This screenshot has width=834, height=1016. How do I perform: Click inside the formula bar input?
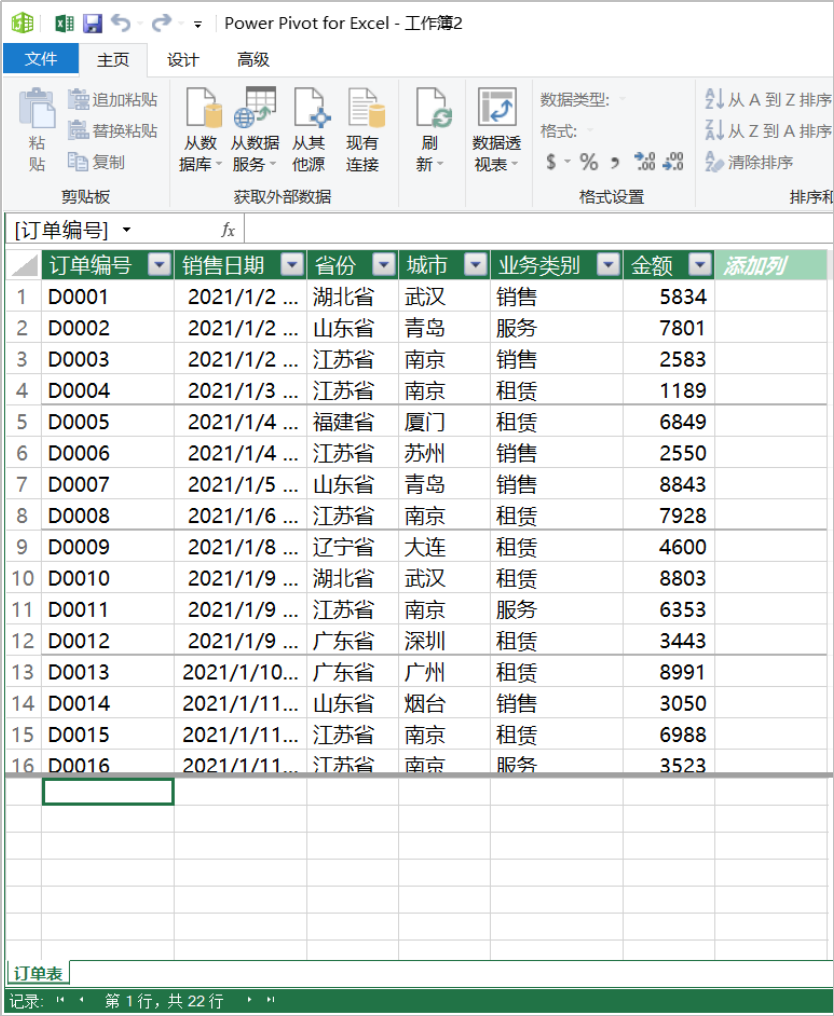(530, 231)
